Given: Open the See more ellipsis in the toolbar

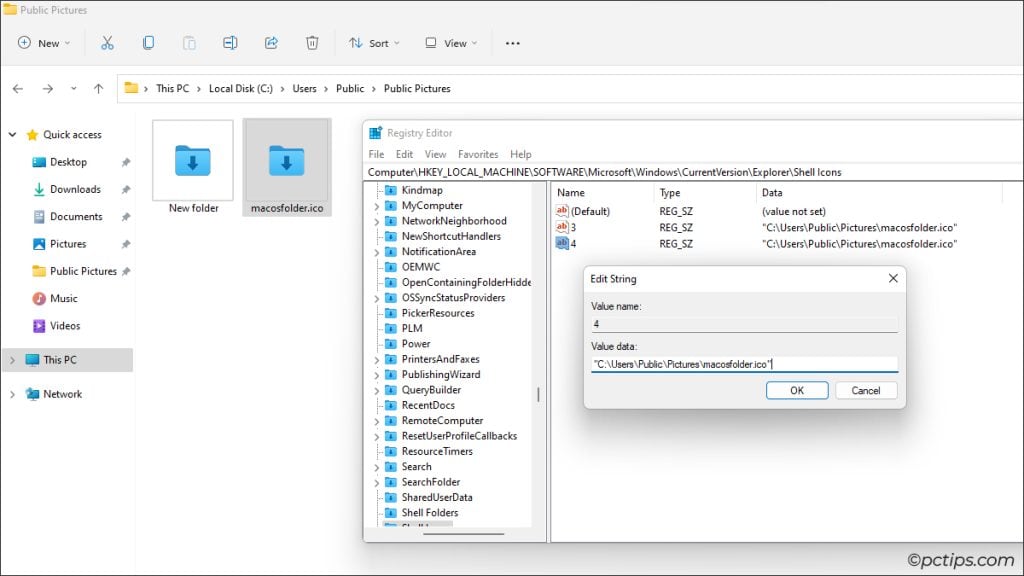Looking at the screenshot, I should (513, 43).
